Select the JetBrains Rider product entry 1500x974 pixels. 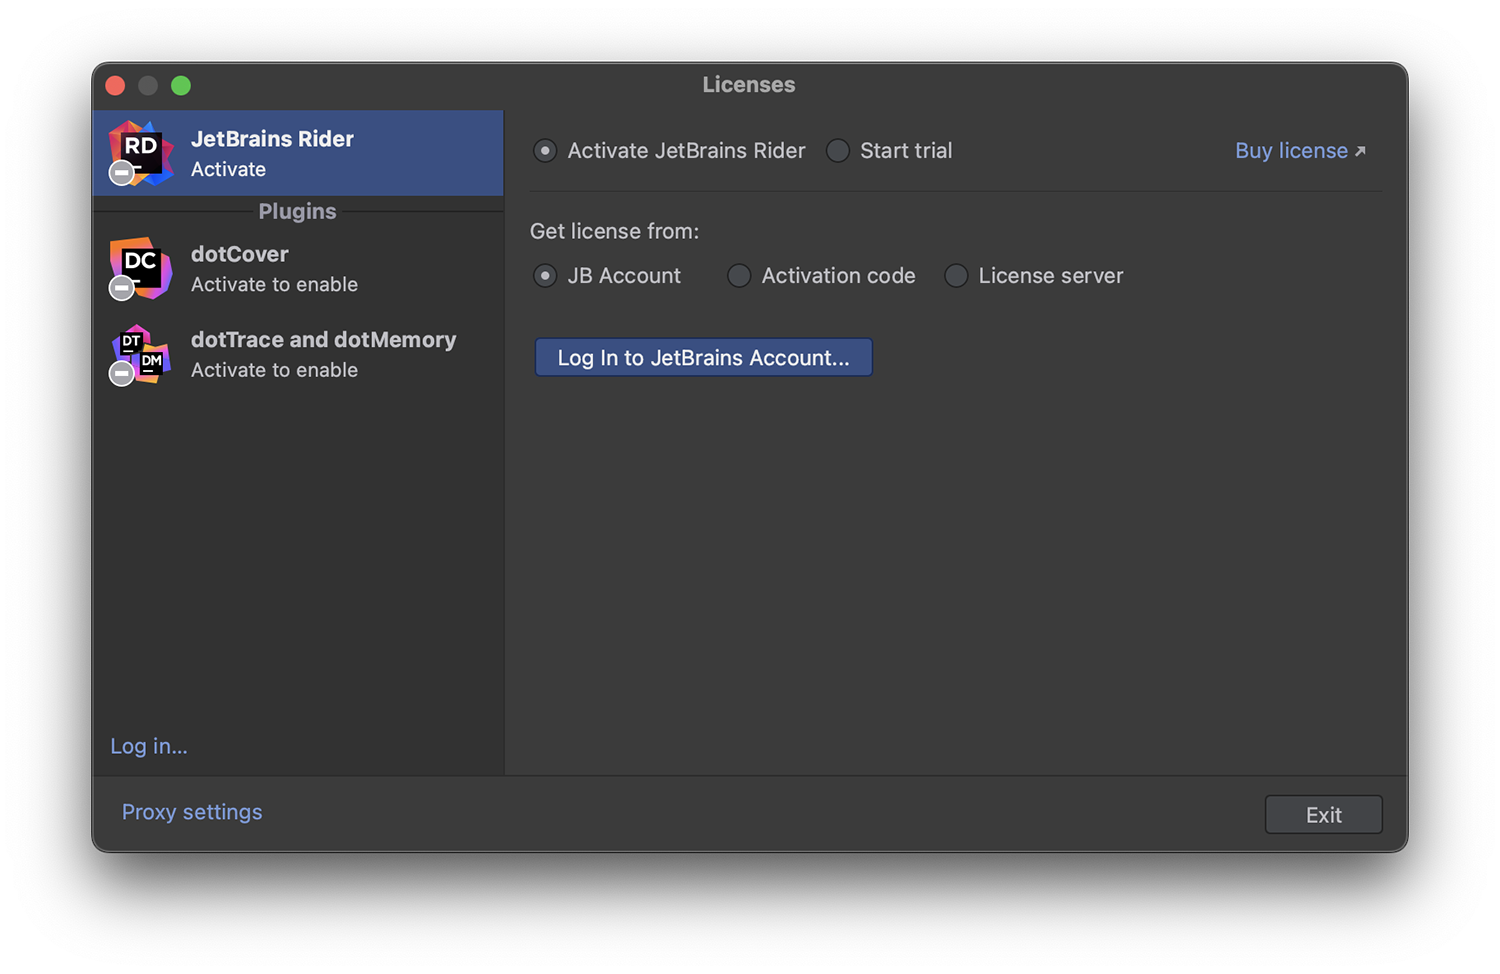tap(298, 153)
